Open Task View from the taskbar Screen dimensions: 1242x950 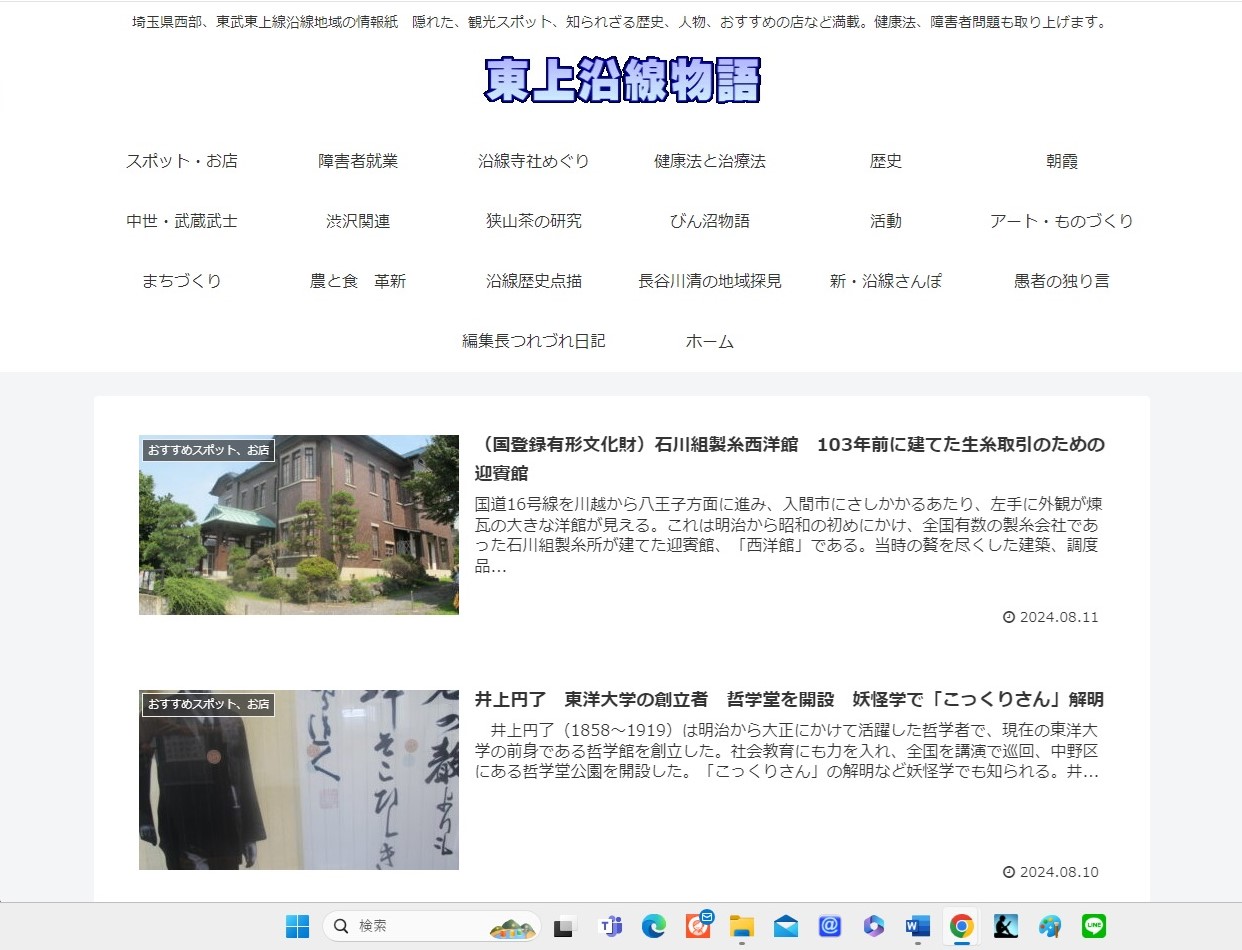[565, 927]
